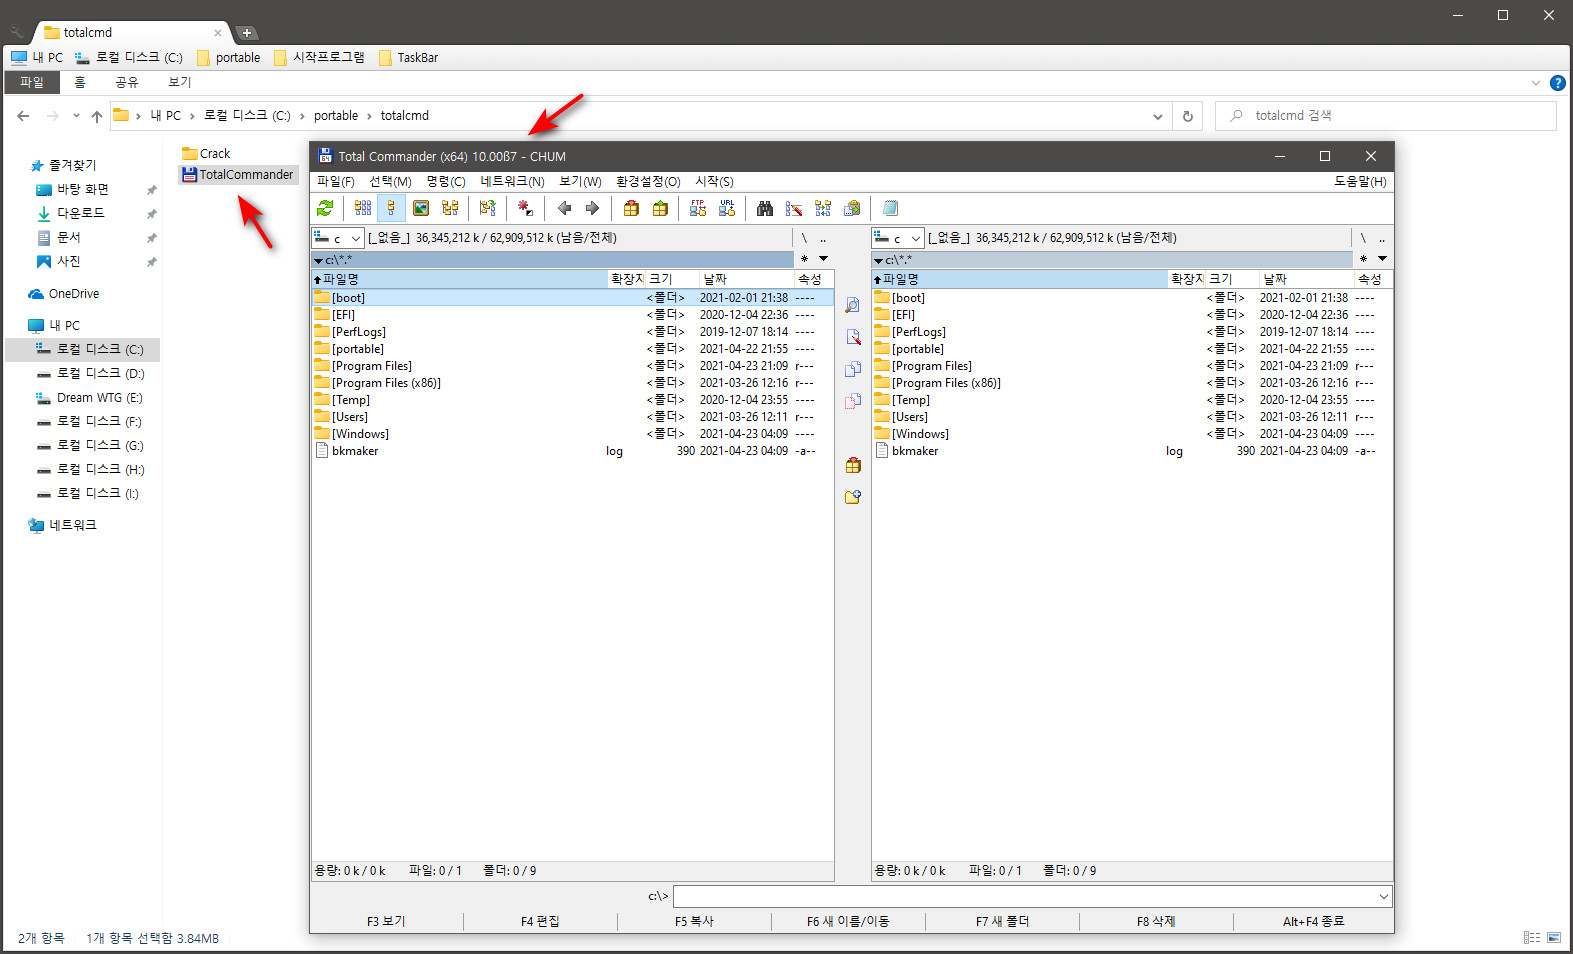Click the Move files icon between panels
Viewport: 1573px width, 954px height.
[853, 401]
